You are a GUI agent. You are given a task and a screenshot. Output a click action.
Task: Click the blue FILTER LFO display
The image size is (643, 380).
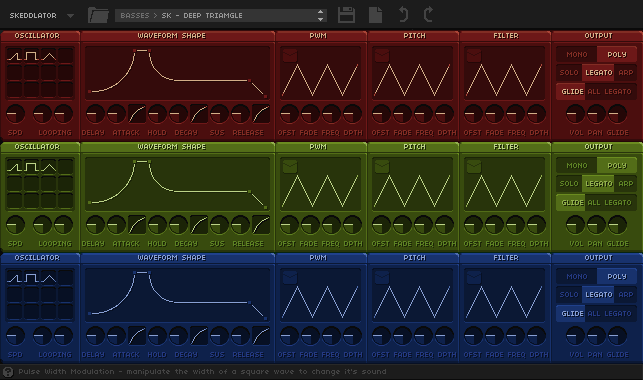pyautogui.click(x=504, y=296)
